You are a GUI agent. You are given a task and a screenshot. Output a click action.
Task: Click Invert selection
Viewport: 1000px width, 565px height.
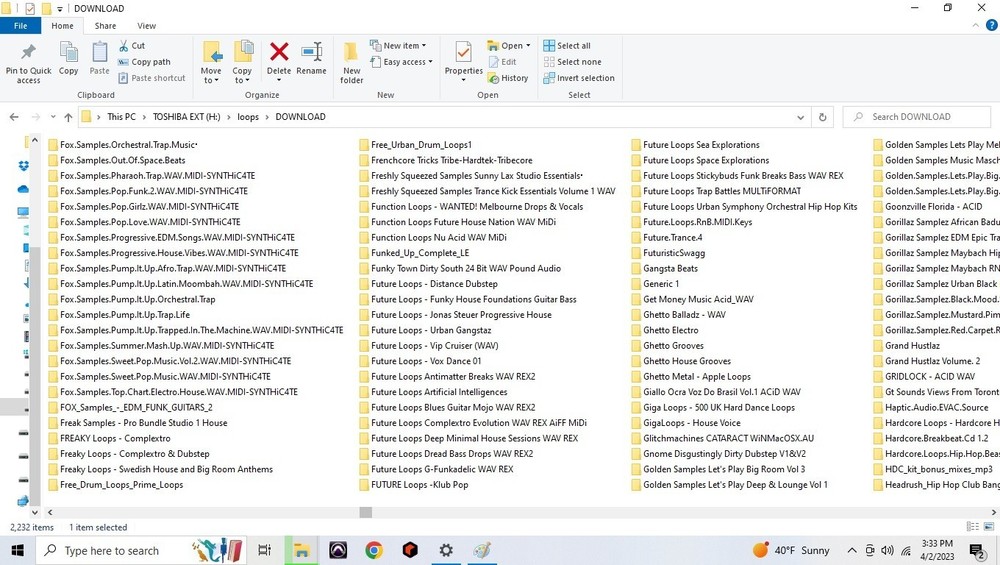pyautogui.click(x=579, y=78)
